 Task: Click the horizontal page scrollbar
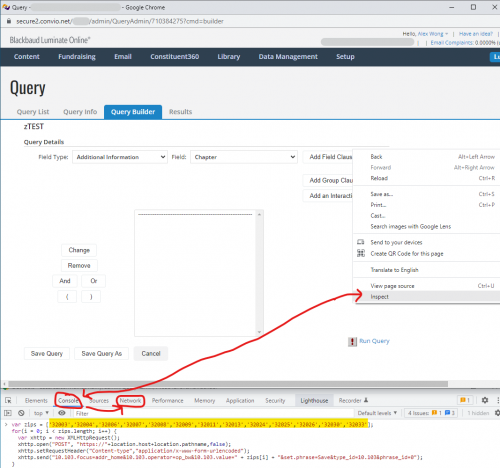[228, 384]
